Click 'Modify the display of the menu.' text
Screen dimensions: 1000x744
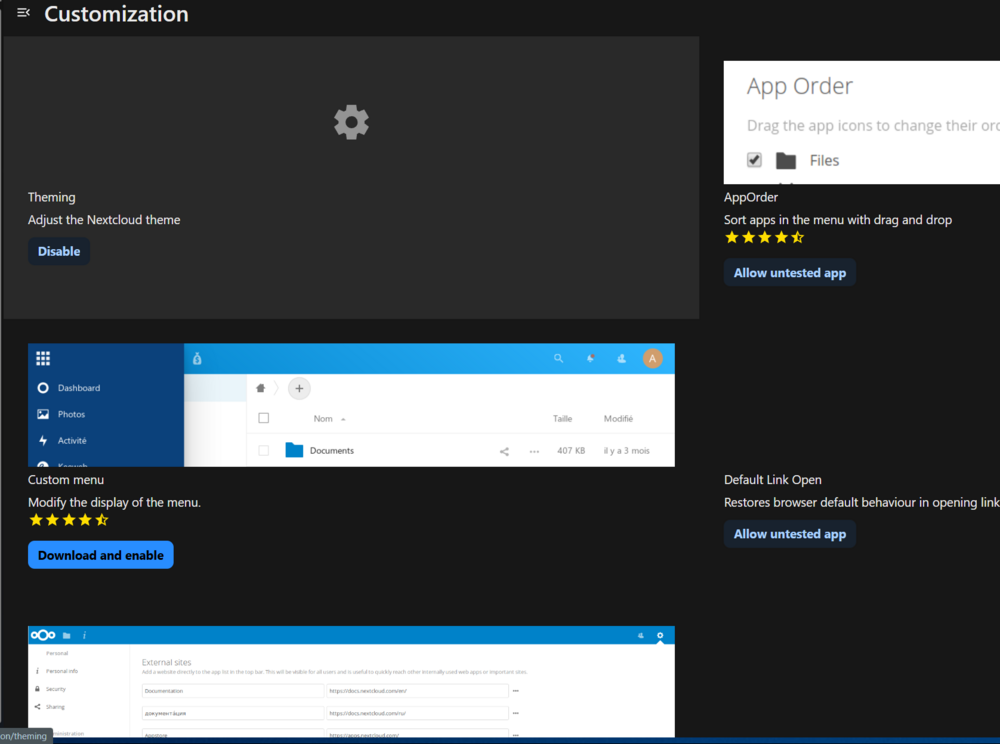coord(114,502)
